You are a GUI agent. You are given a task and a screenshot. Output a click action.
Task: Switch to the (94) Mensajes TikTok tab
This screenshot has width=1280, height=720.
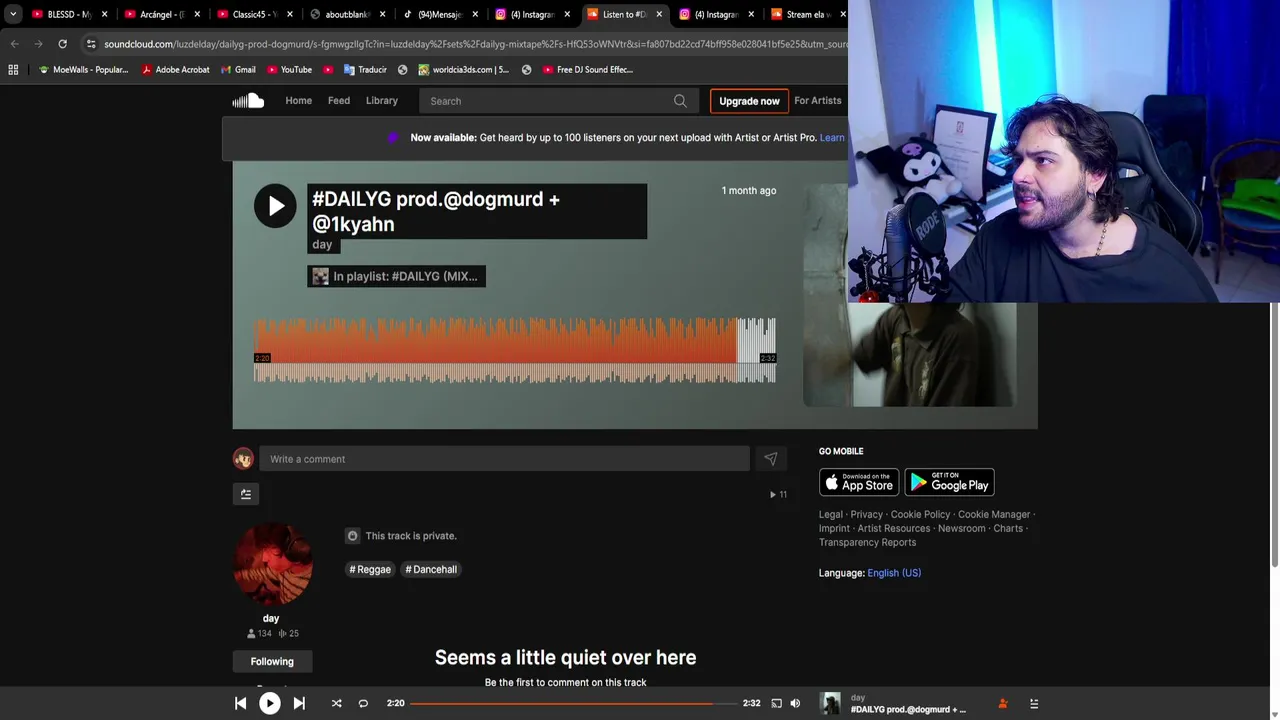(439, 14)
